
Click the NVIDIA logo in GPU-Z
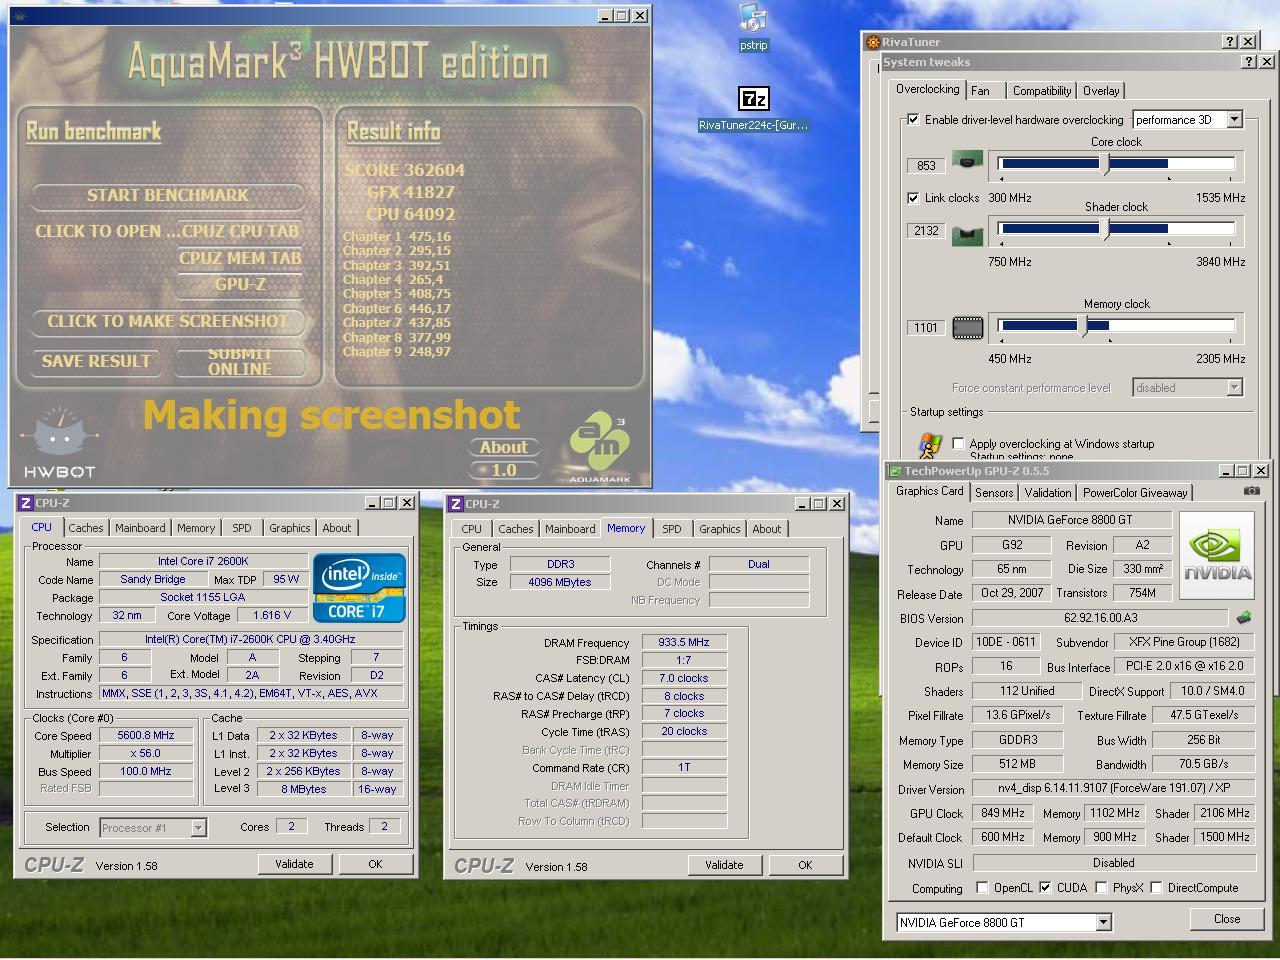[x=1217, y=555]
